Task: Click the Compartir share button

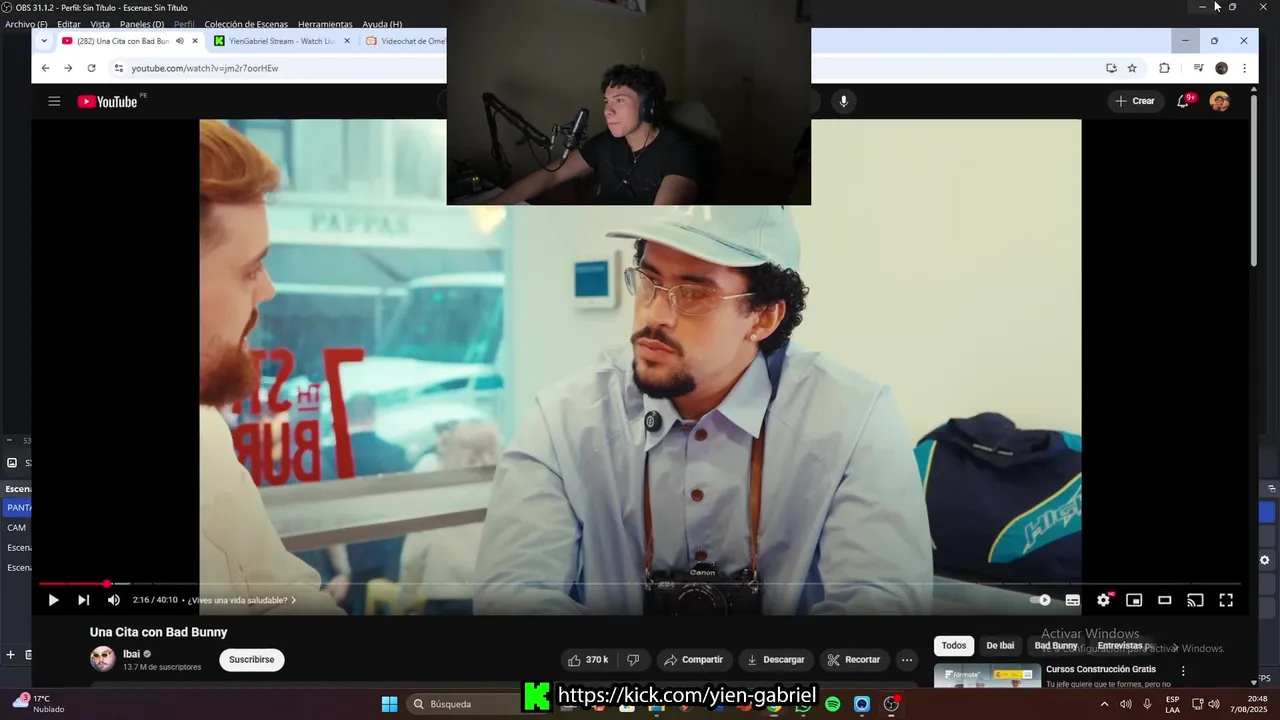Action: (x=693, y=660)
